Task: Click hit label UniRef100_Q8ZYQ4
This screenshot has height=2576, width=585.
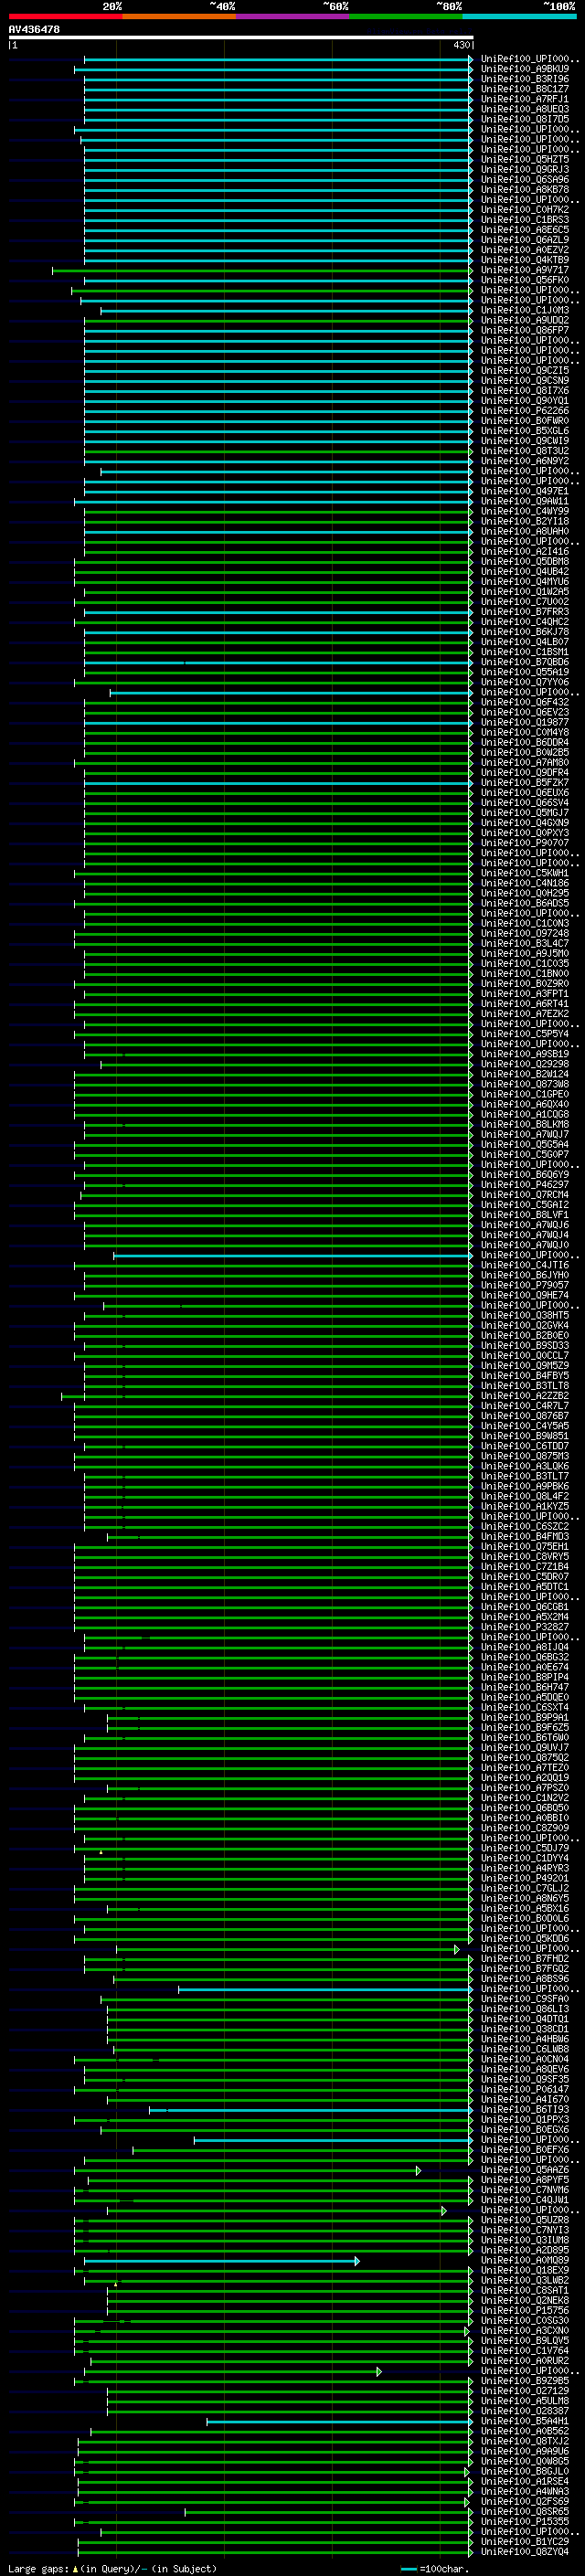Action: (x=525, y=2552)
